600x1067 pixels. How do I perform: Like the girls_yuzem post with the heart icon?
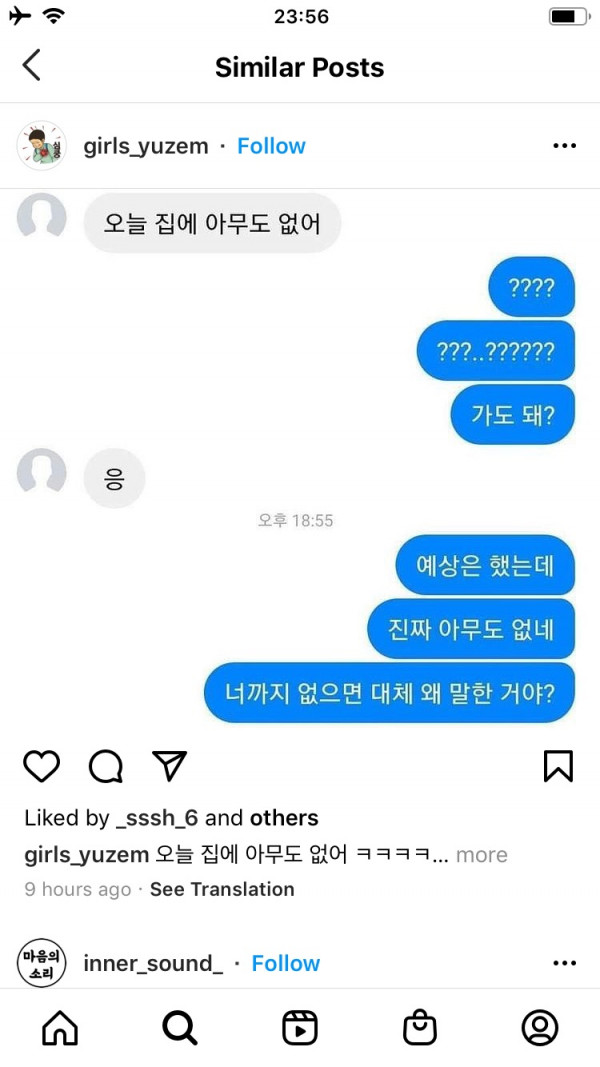(x=41, y=766)
